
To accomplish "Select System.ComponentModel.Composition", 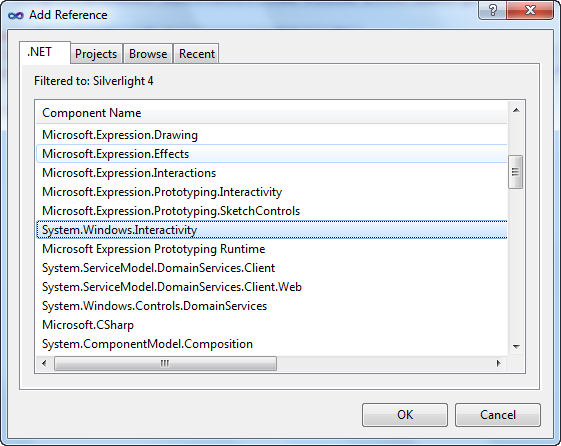I will coord(271,343).
